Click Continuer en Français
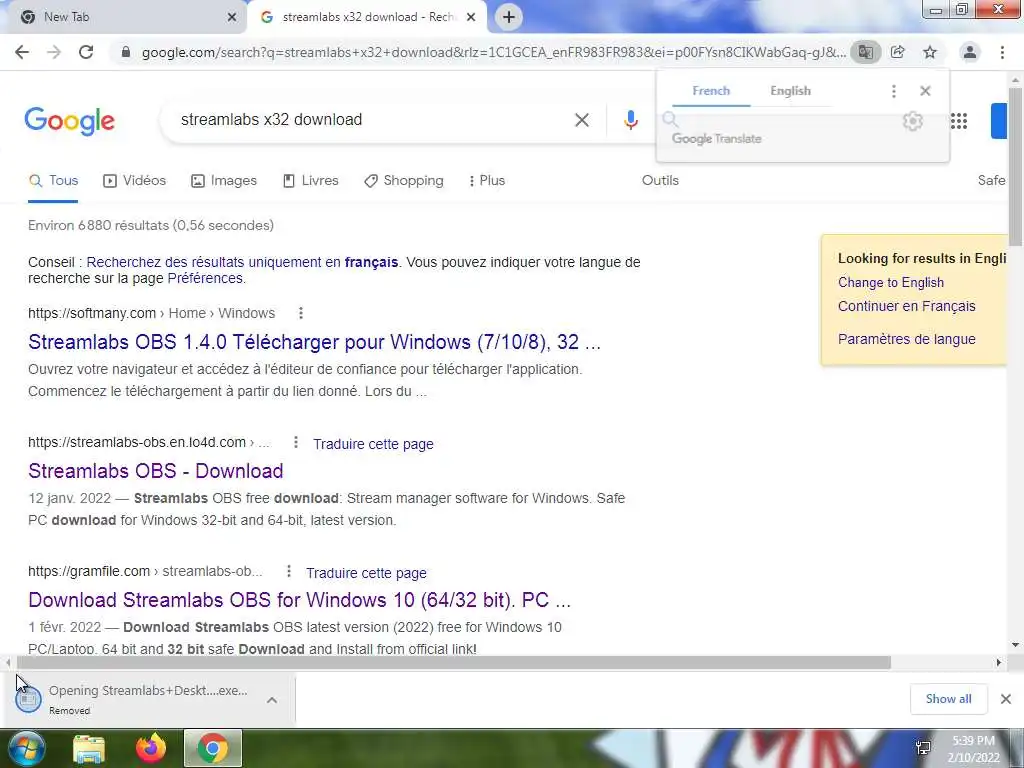This screenshot has width=1024, height=768. point(906,306)
